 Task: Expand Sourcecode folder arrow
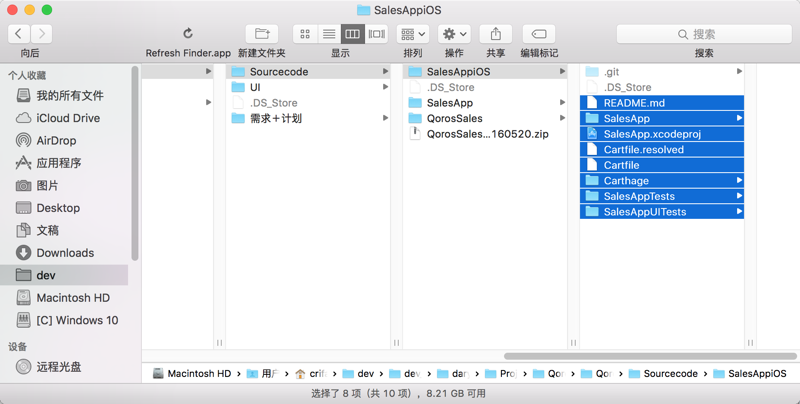click(x=385, y=71)
